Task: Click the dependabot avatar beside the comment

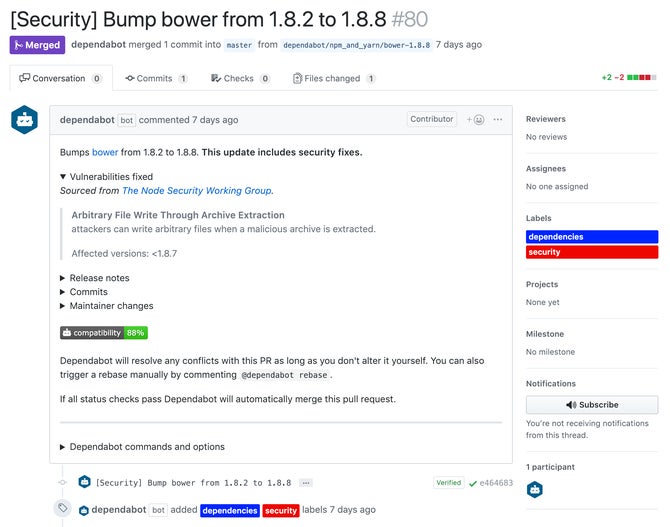Action: coord(24,120)
